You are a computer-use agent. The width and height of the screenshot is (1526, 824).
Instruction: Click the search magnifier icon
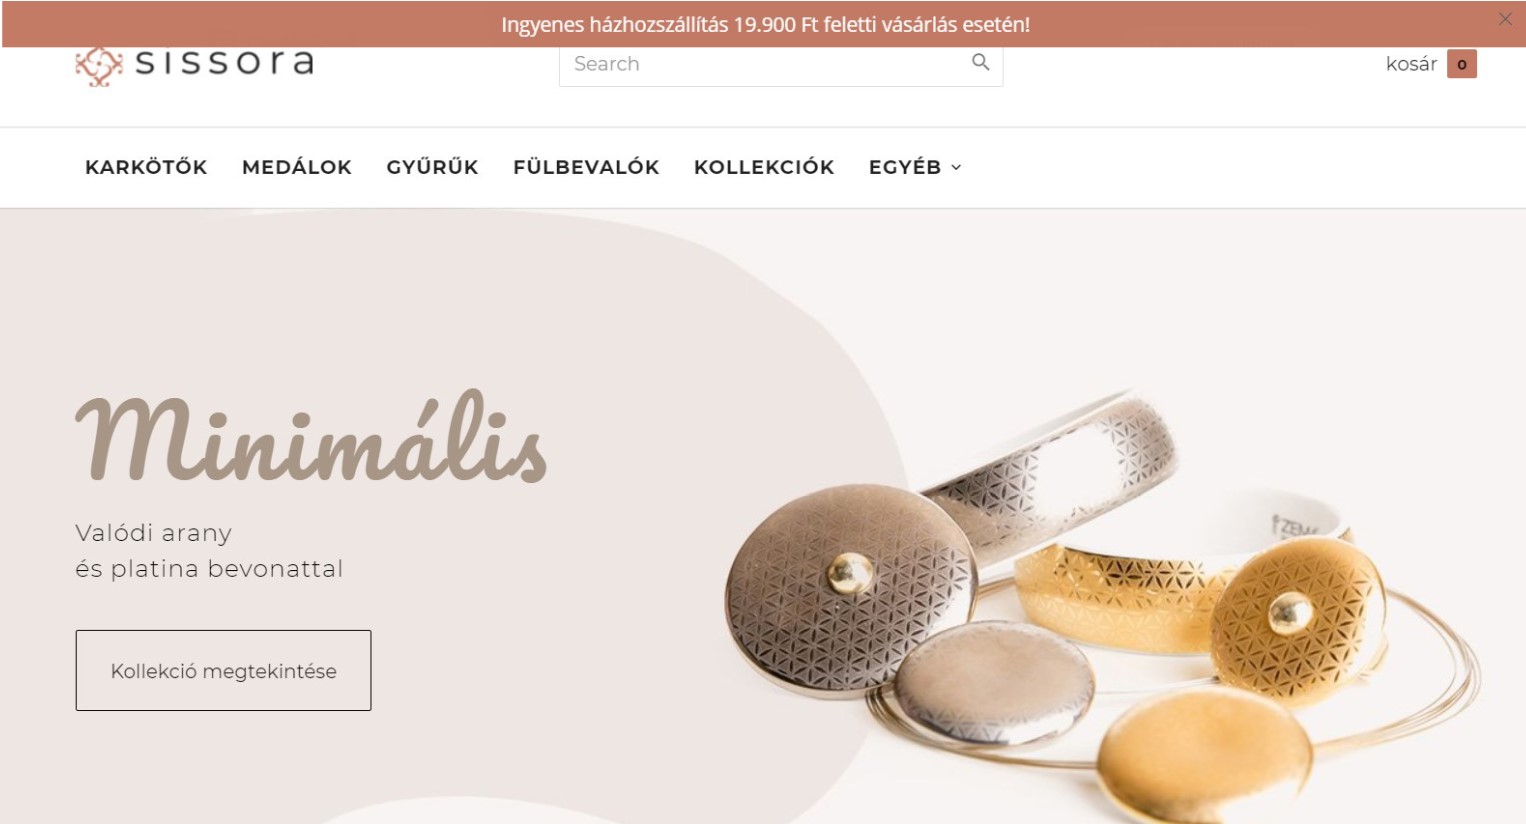click(980, 62)
